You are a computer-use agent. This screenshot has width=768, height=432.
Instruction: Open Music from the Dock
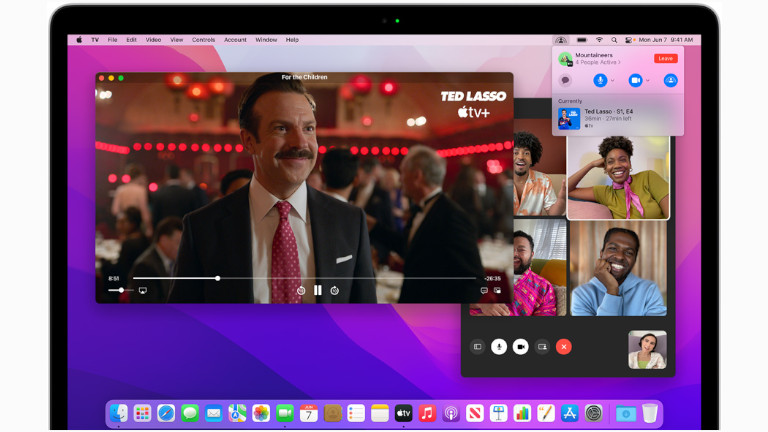(x=427, y=413)
